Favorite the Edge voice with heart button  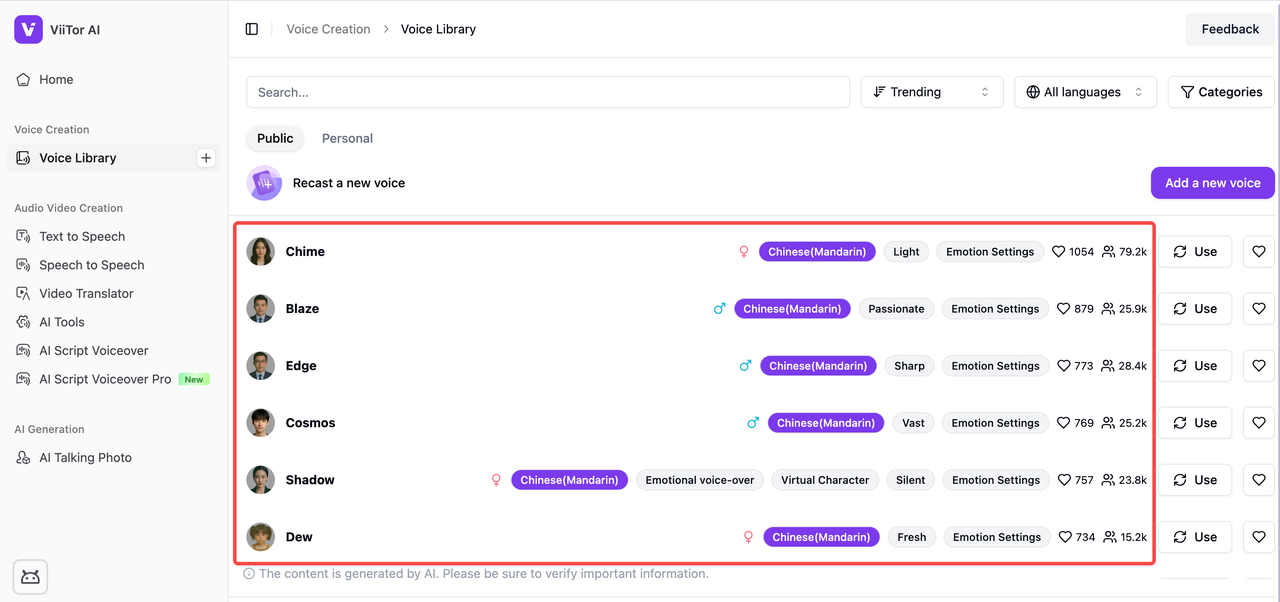click(1259, 366)
